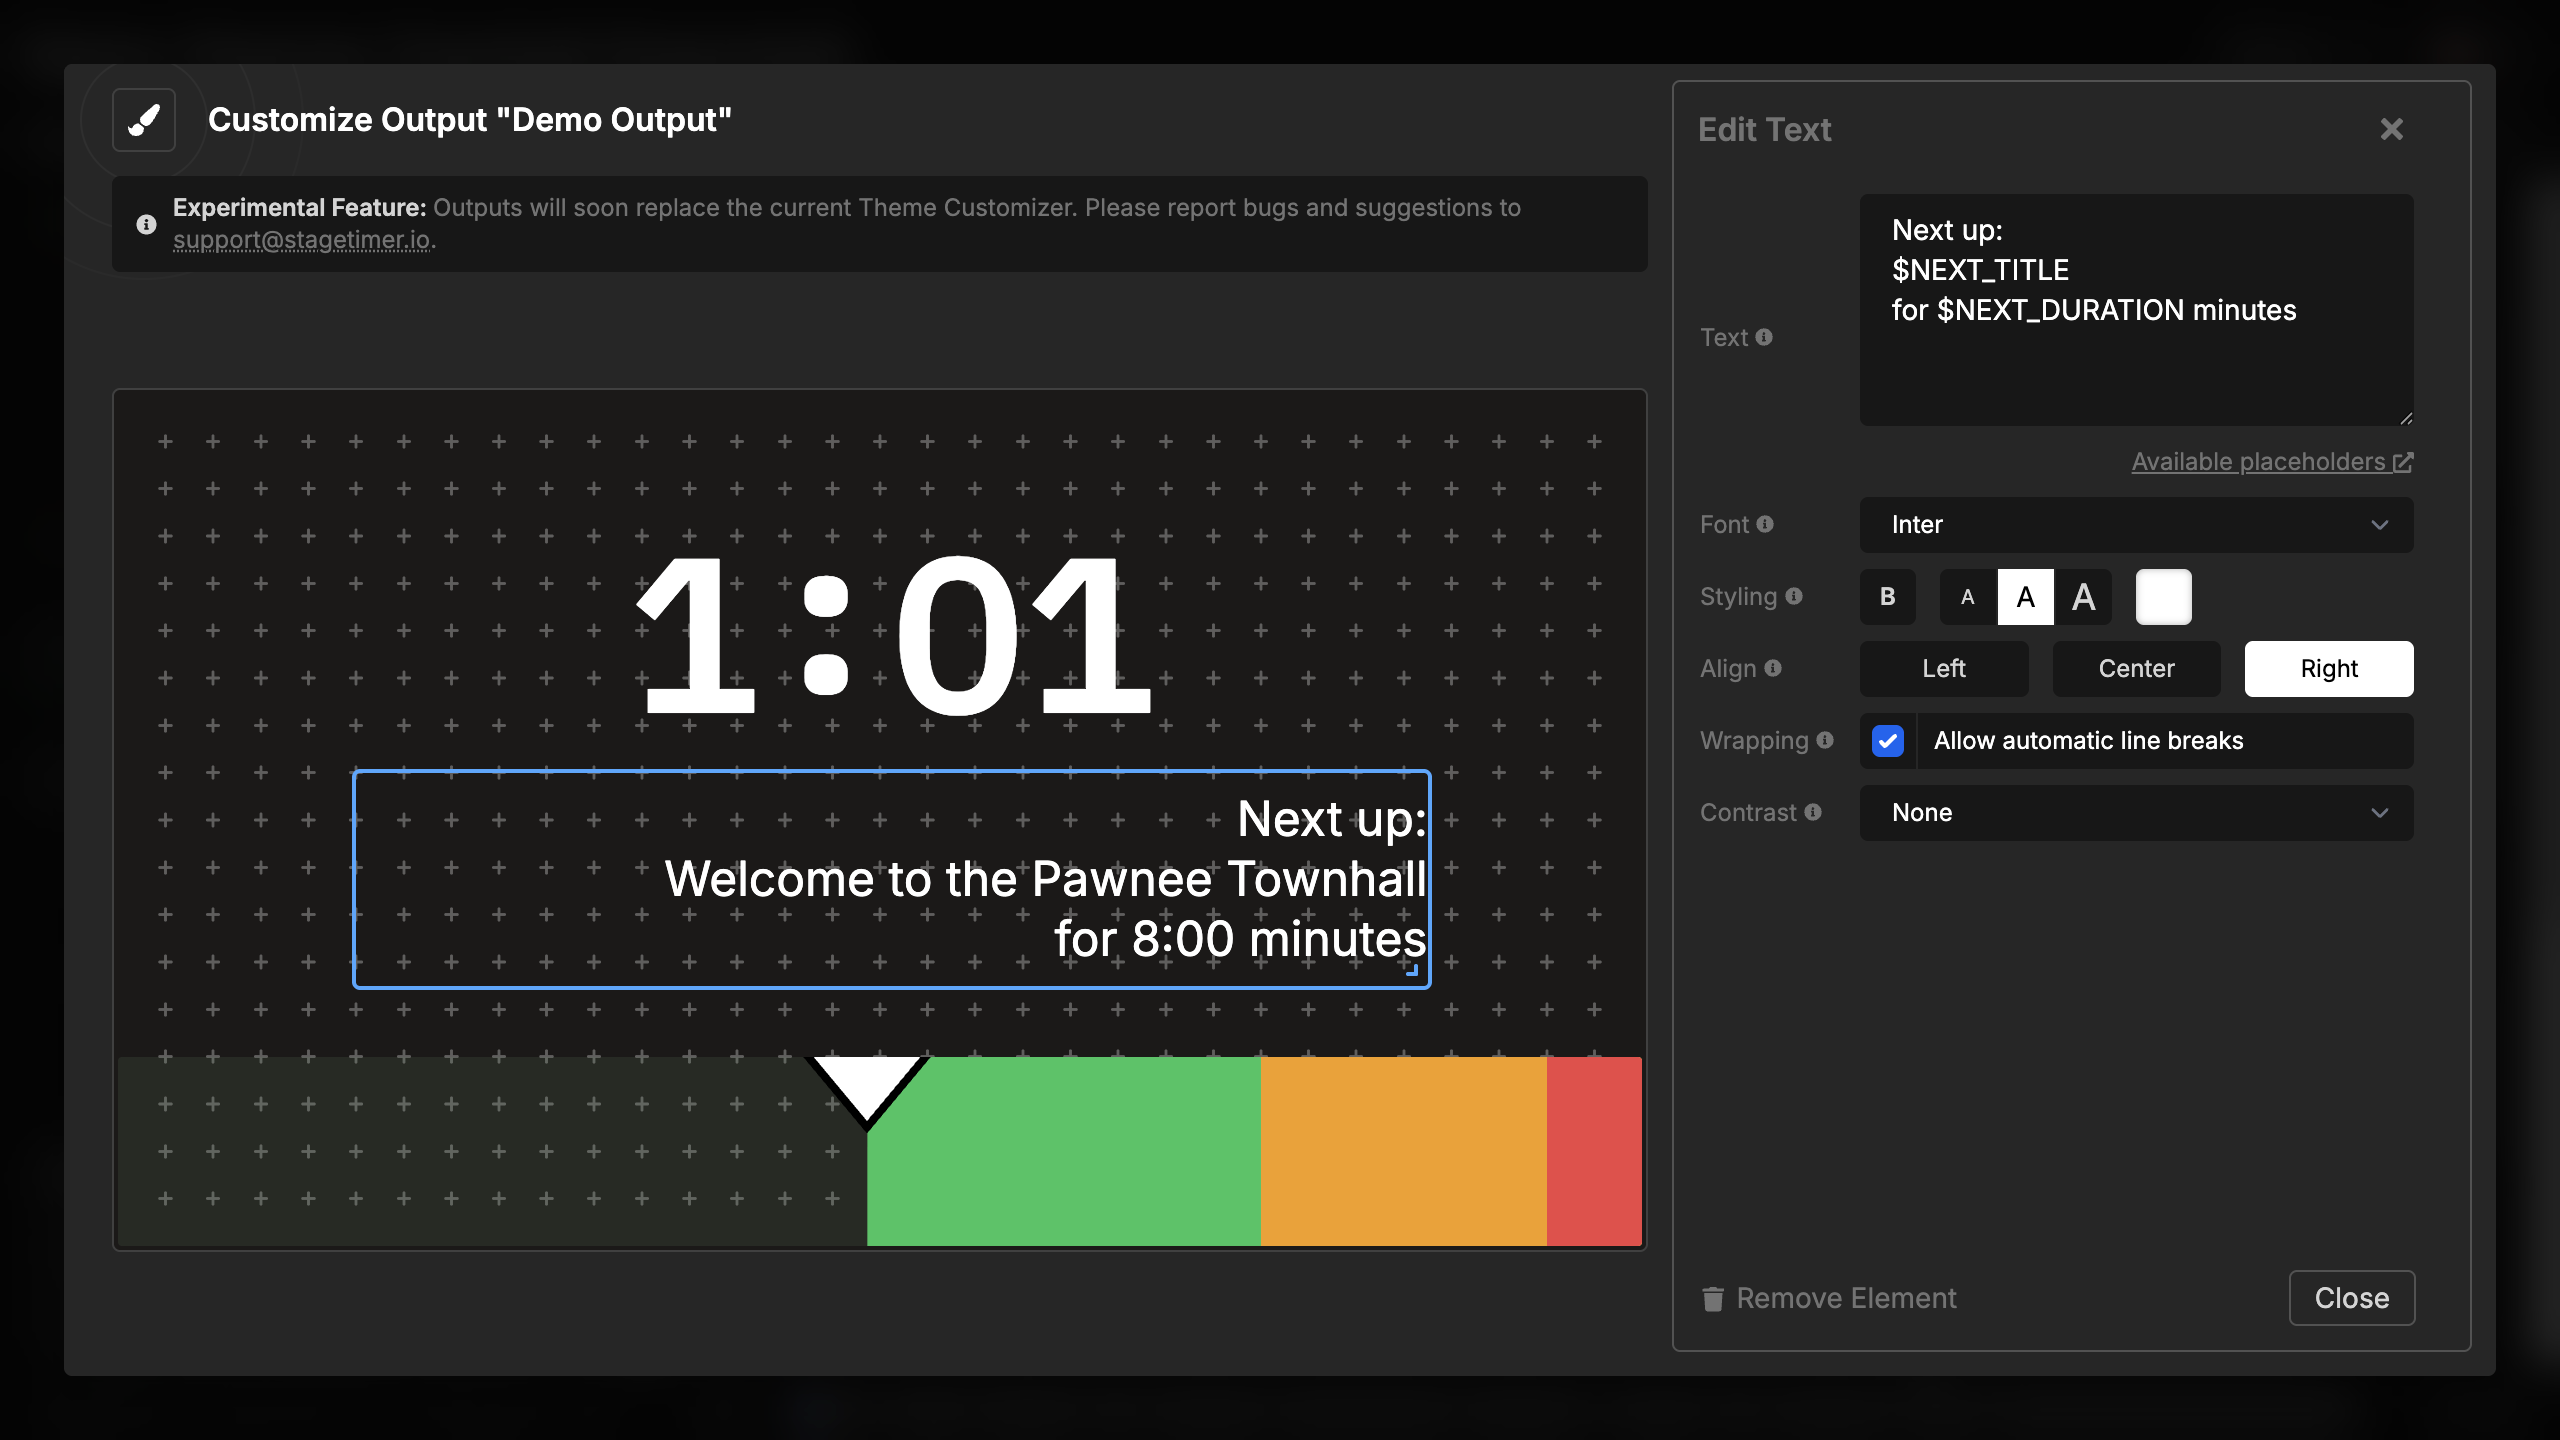Close the Edit Text panel with X
This screenshot has width=2560, height=1440.
point(2391,129)
